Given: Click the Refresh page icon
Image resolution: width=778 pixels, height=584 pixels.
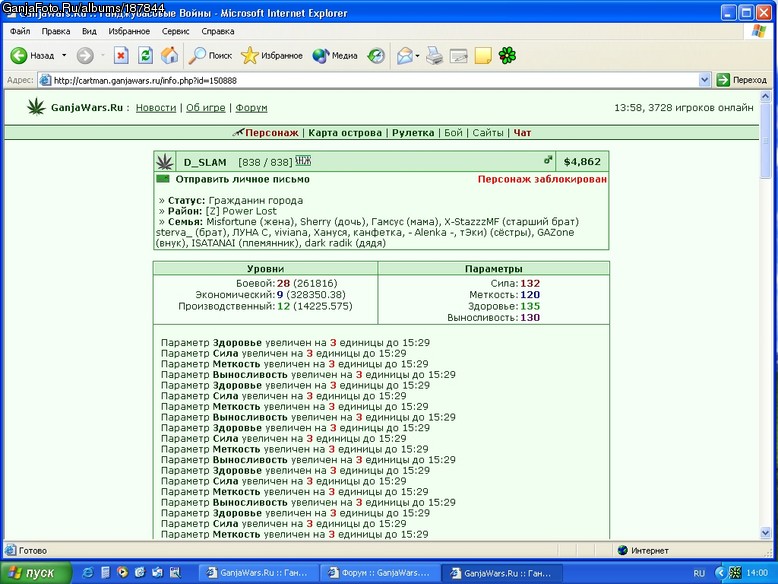Looking at the screenshot, I should pos(145,56).
